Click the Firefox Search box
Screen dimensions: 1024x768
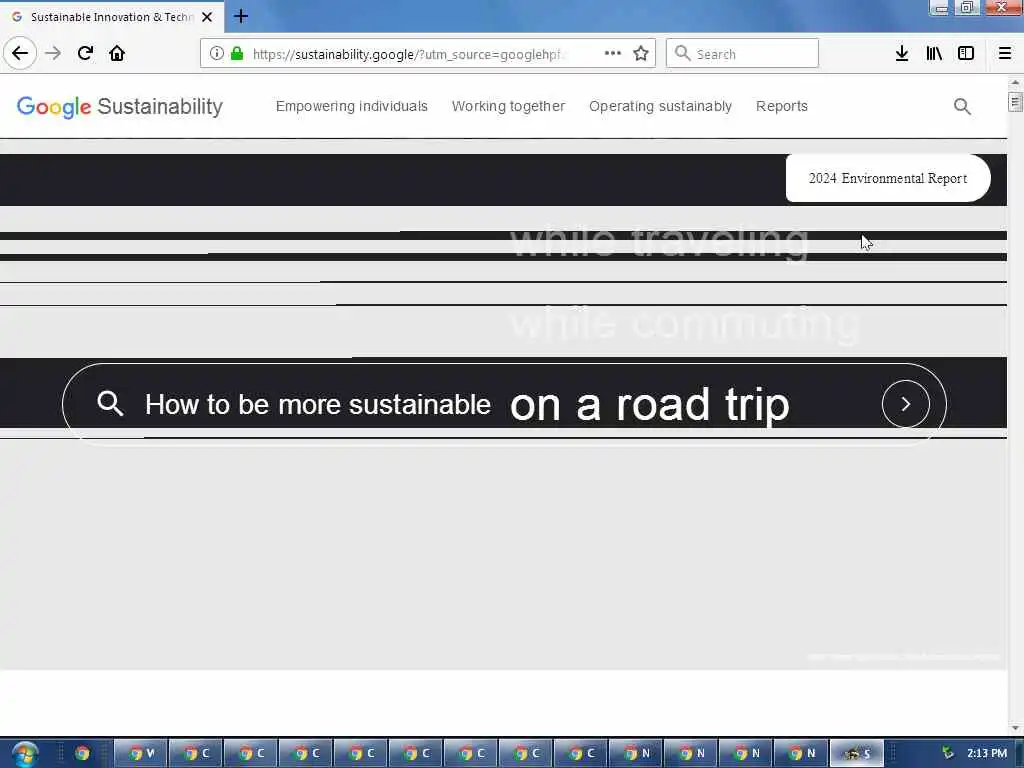tap(743, 54)
